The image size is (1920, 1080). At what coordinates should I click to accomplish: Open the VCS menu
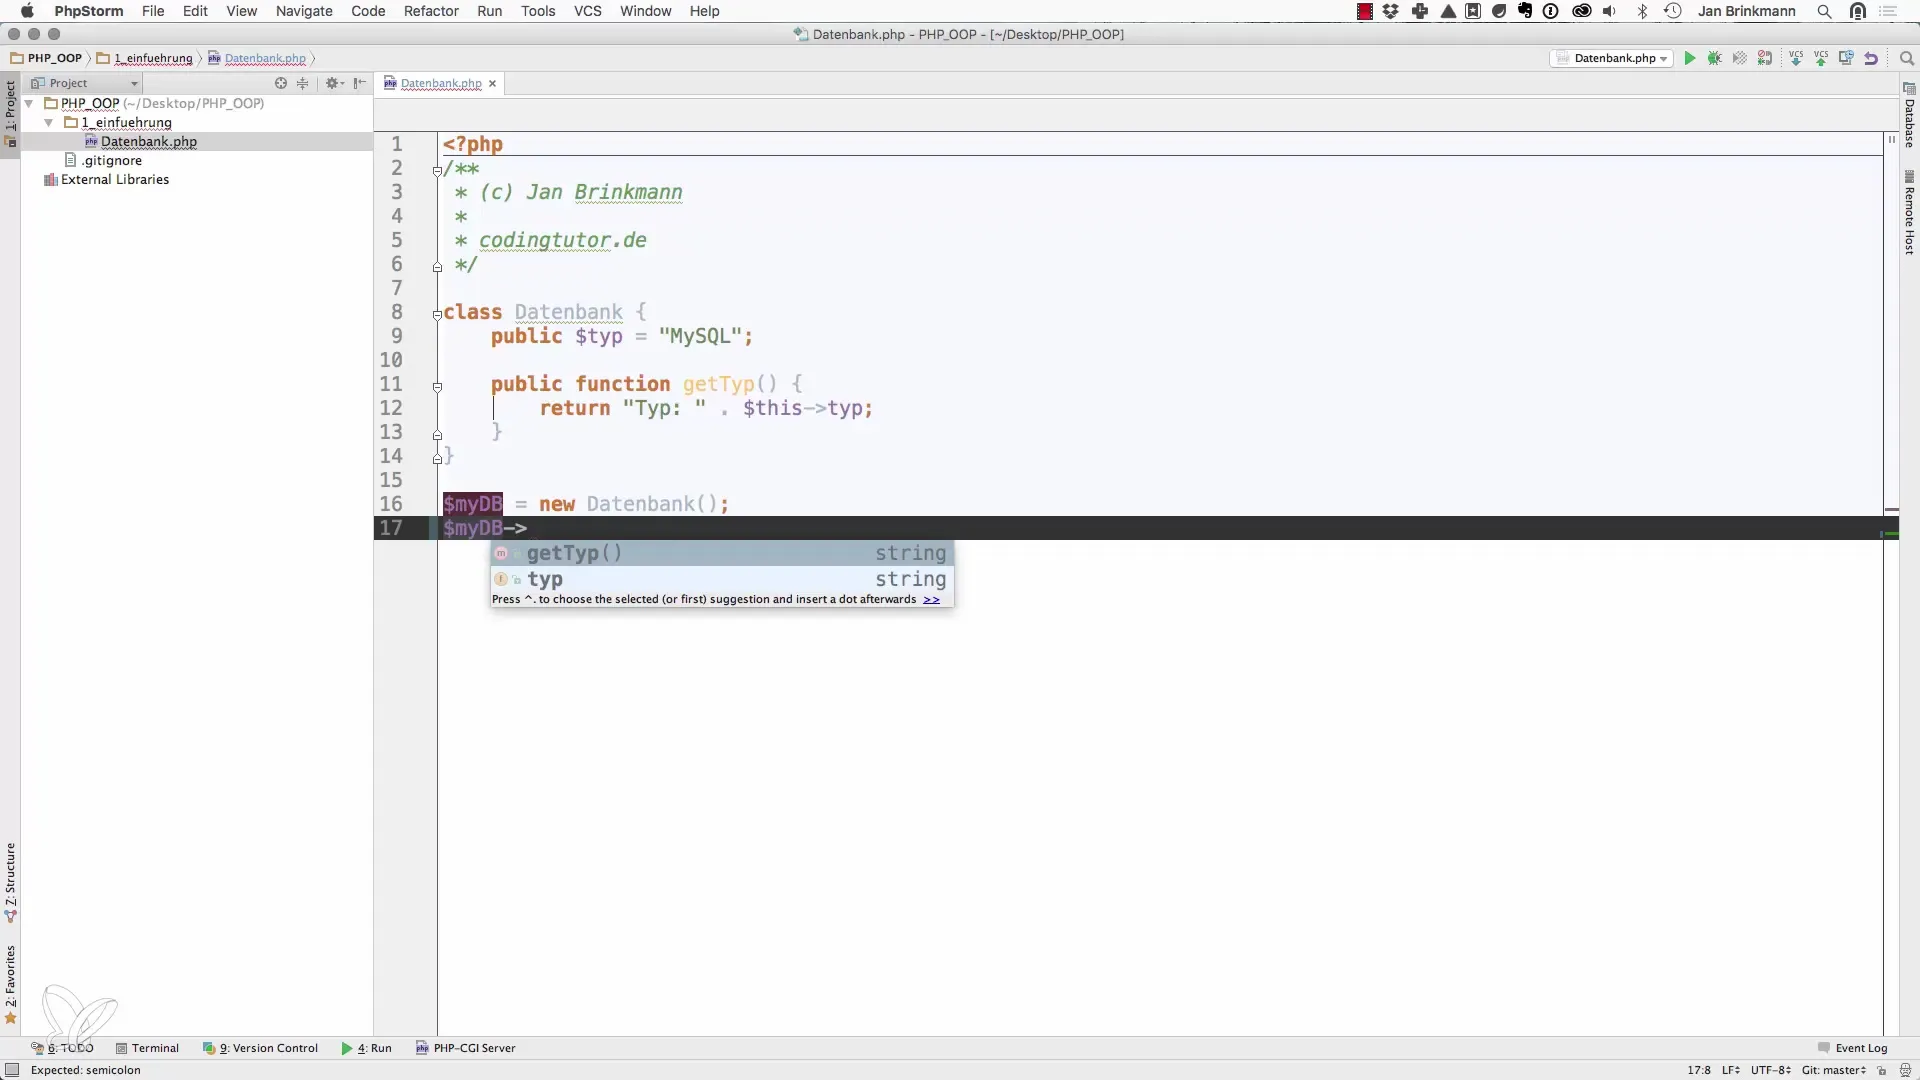587,11
